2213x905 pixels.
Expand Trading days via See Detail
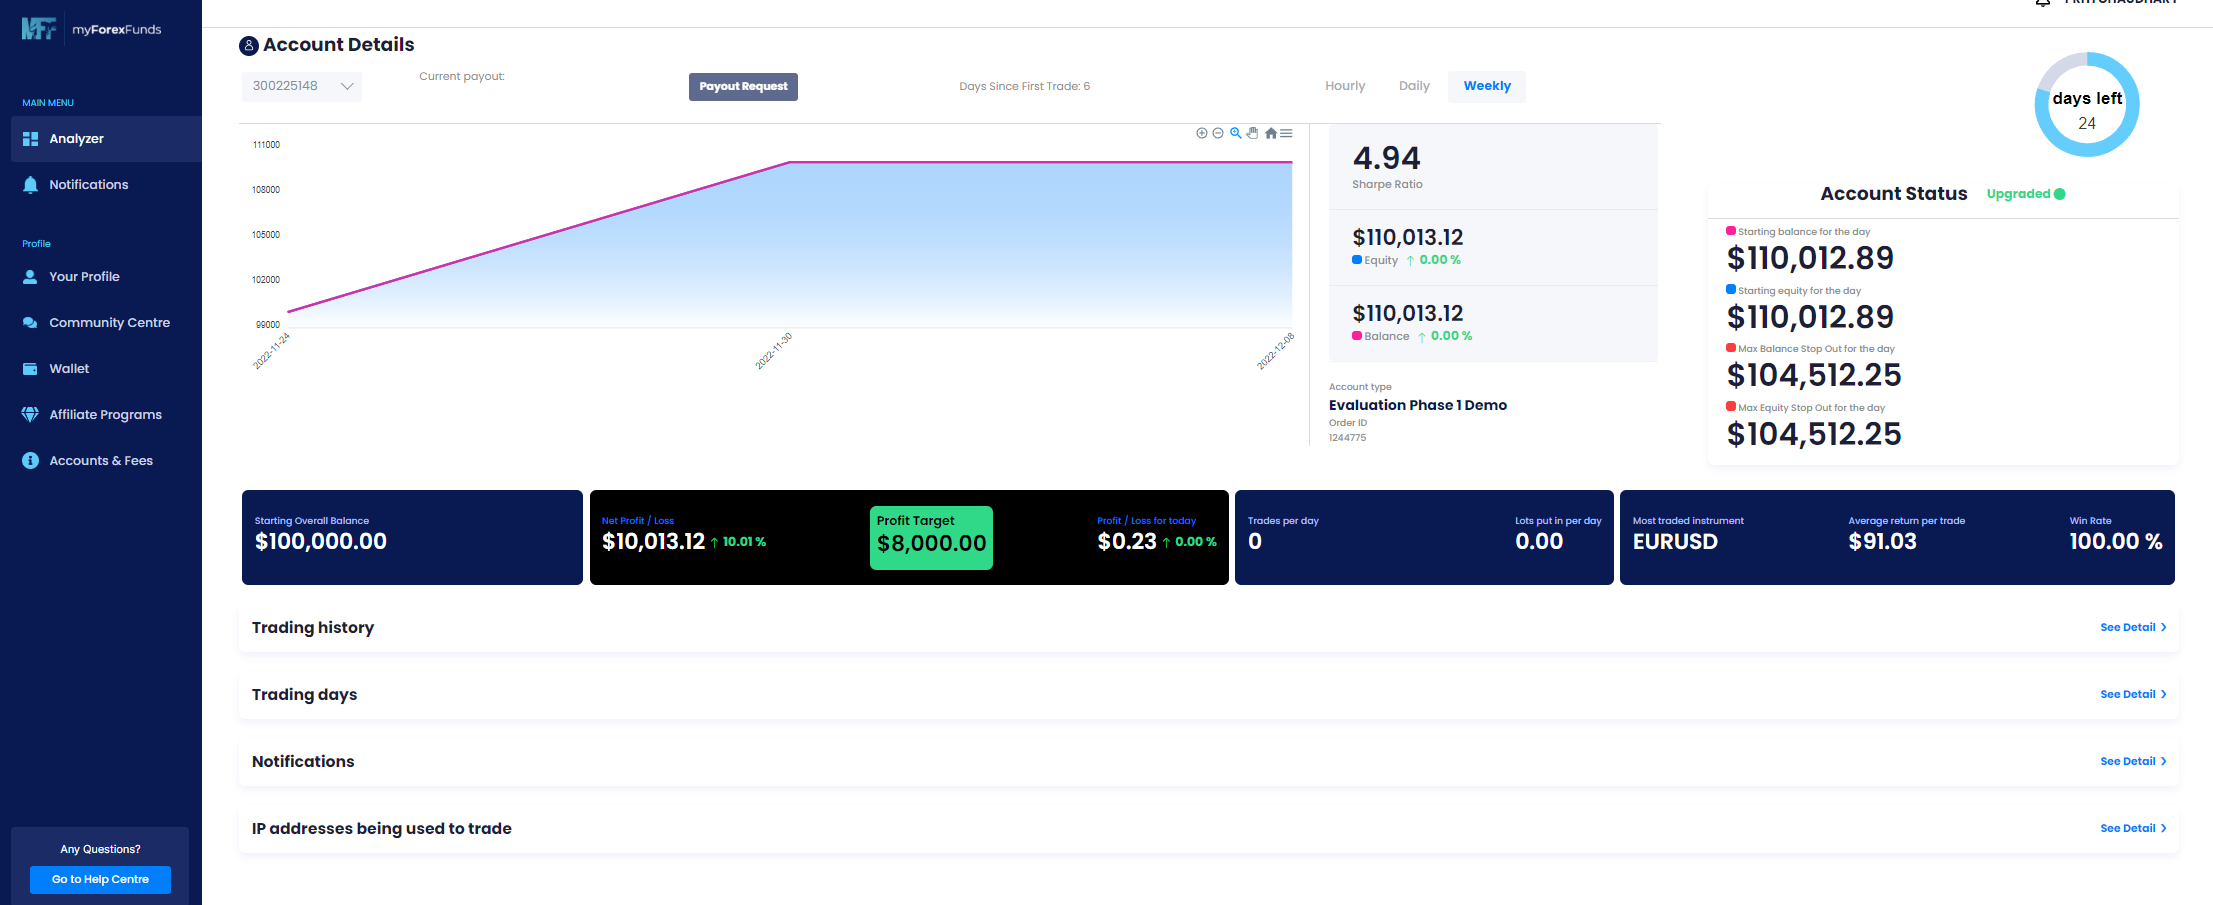pos(2132,694)
